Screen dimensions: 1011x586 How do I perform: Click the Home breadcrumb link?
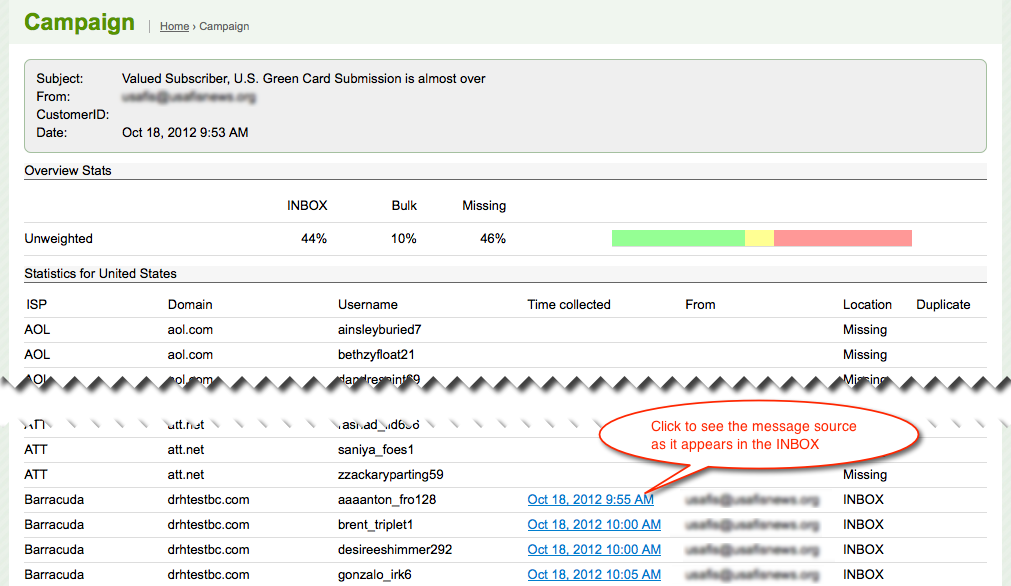(174, 26)
